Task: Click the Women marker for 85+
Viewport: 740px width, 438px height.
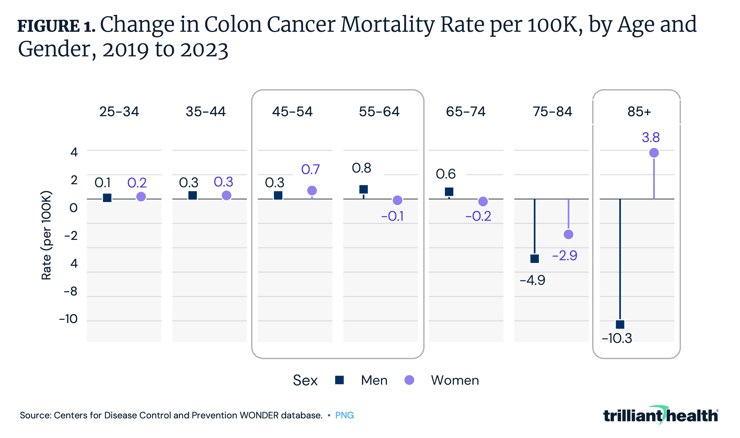Action: (654, 153)
